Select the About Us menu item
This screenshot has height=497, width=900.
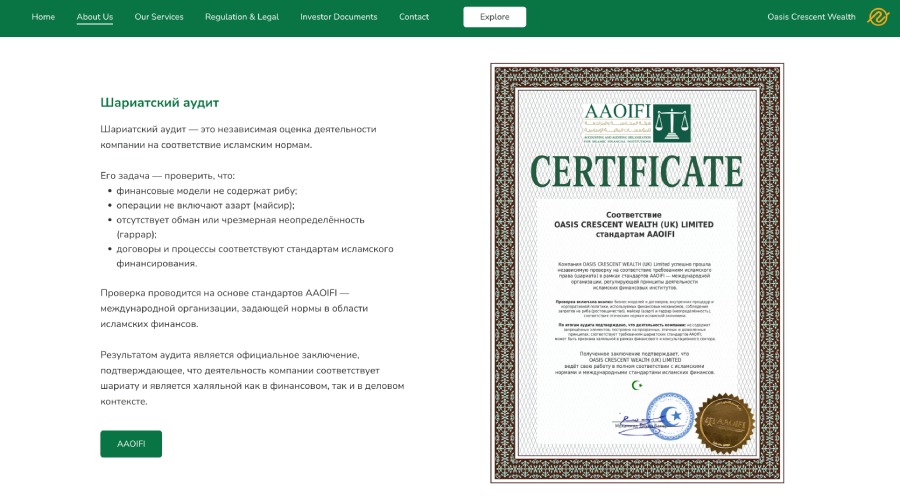[95, 17]
